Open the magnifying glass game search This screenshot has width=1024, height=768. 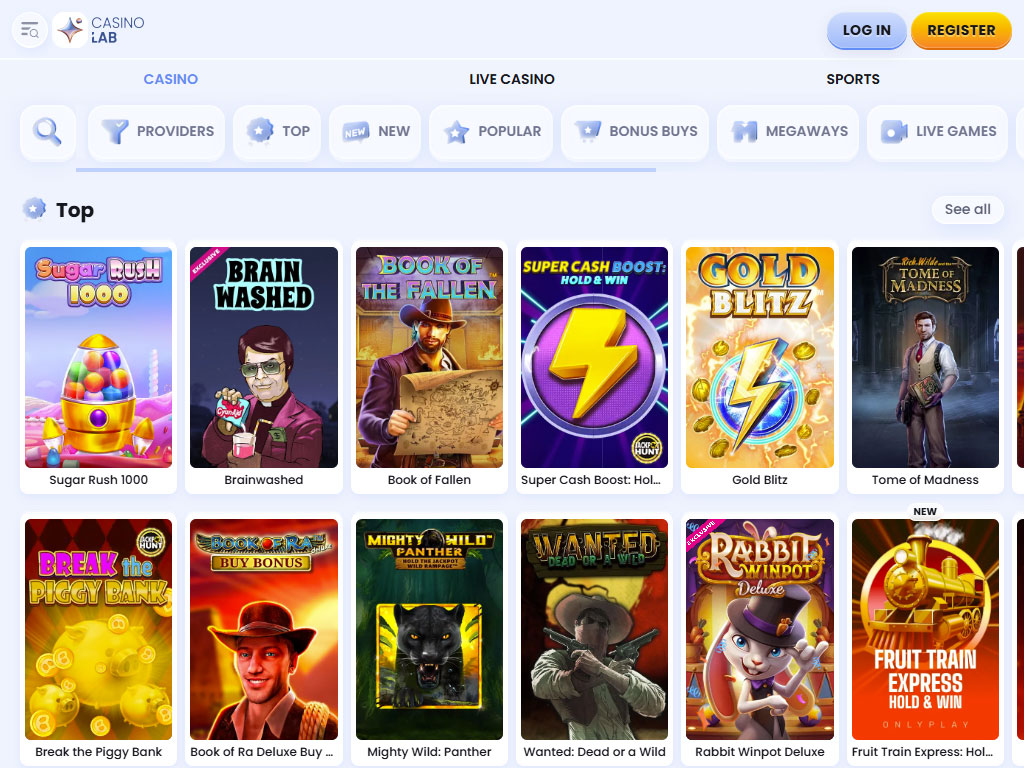point(48,133)
